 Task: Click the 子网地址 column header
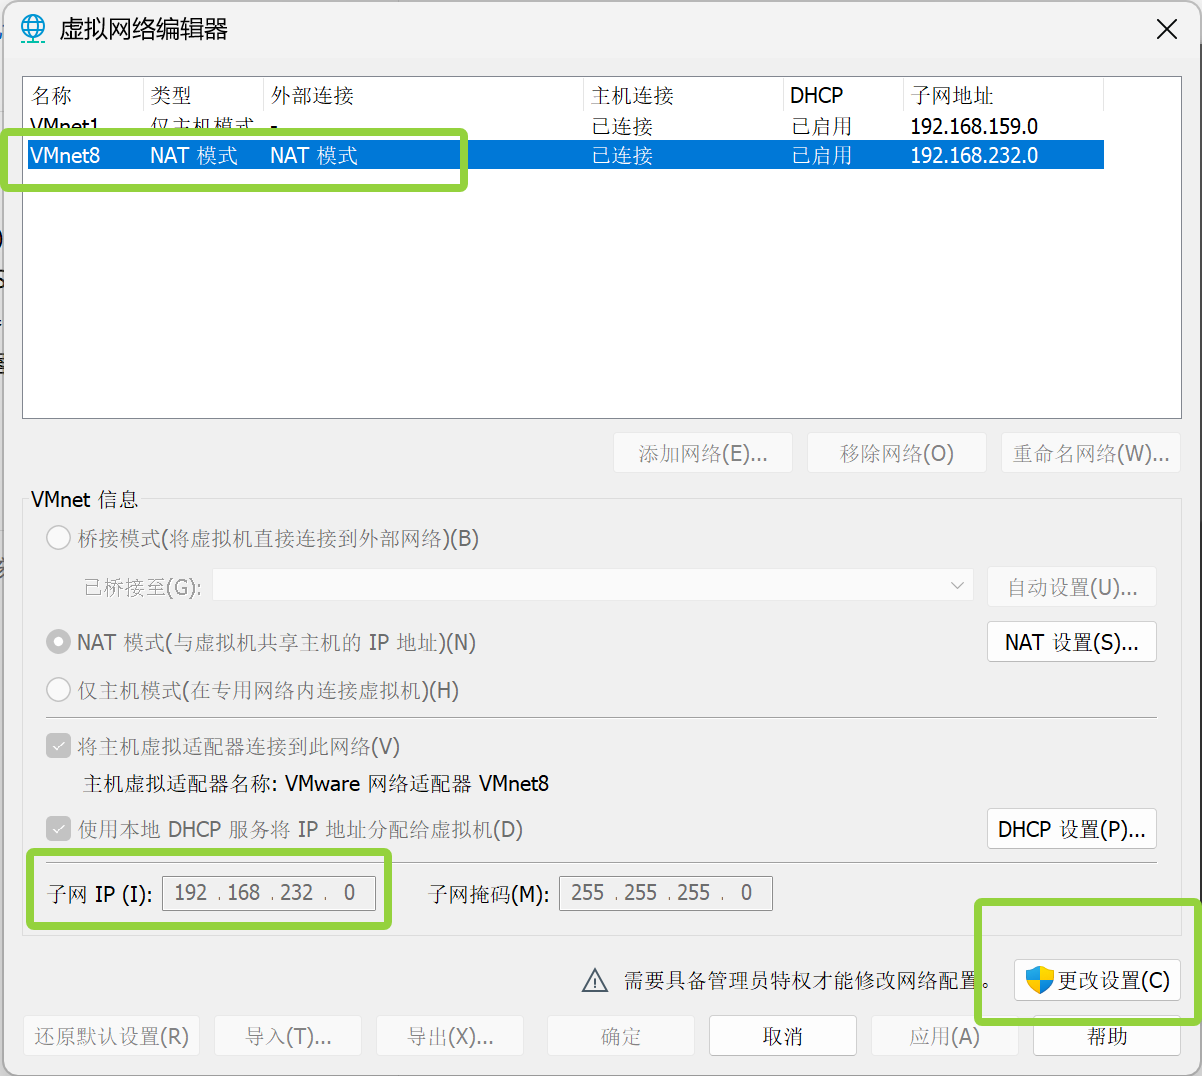click(1003, 96)
